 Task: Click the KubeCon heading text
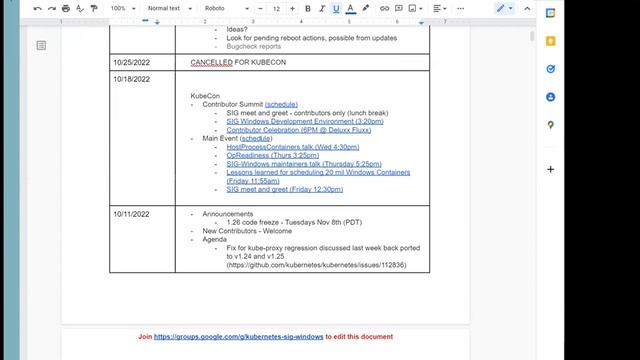pyautogui.click(x=205, y=96)
